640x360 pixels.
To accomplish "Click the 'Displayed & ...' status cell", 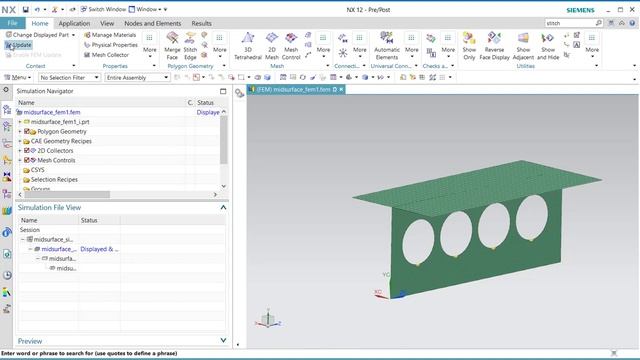I will coord(99,249).
